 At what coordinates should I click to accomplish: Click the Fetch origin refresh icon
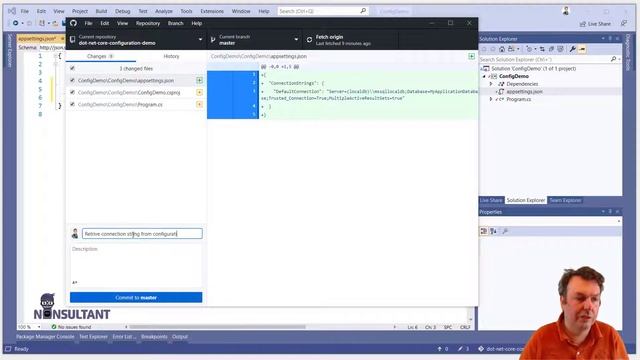pyautogui.click(x=309, y=40)
